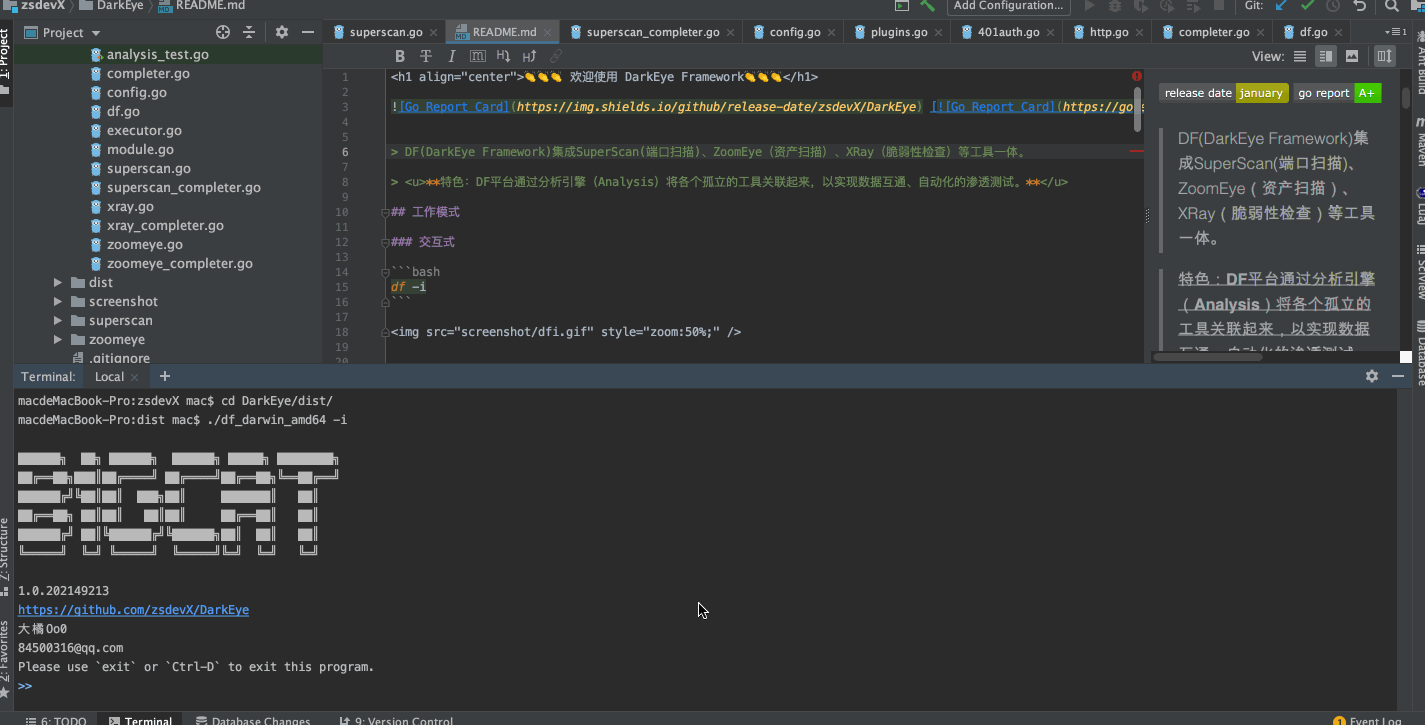The image size is (1425, 725).
Task: Hide the Project panel with minus icon
Action: (x=308, y=32)
